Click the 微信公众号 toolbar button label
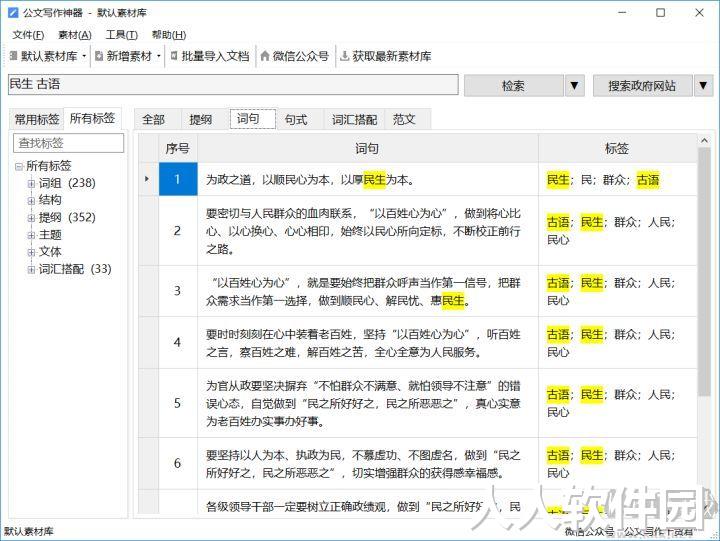 [301, 56]
